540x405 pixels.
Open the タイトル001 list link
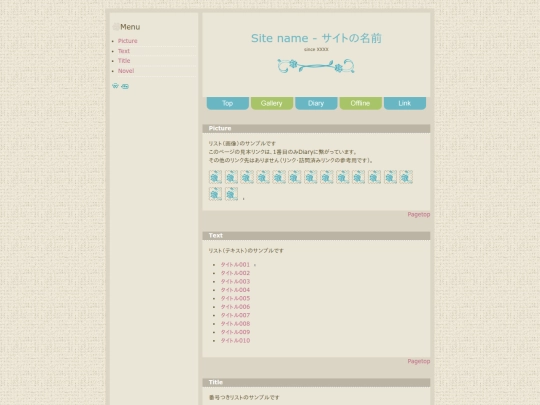(x=235, y=264)
